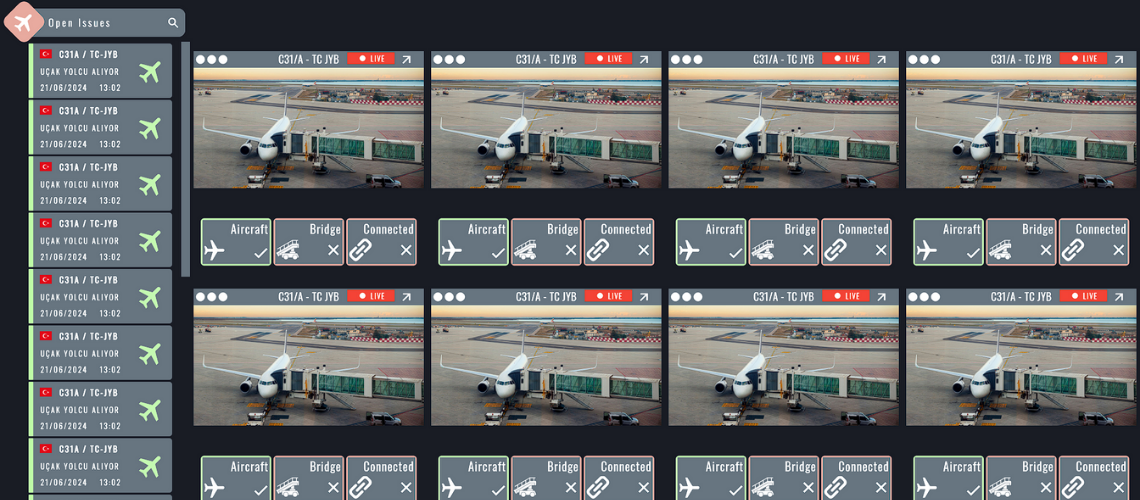Screen dimensions: 1140x500
Task: Click the three dots on the second top-row feed header
Action: pos(449,59)
